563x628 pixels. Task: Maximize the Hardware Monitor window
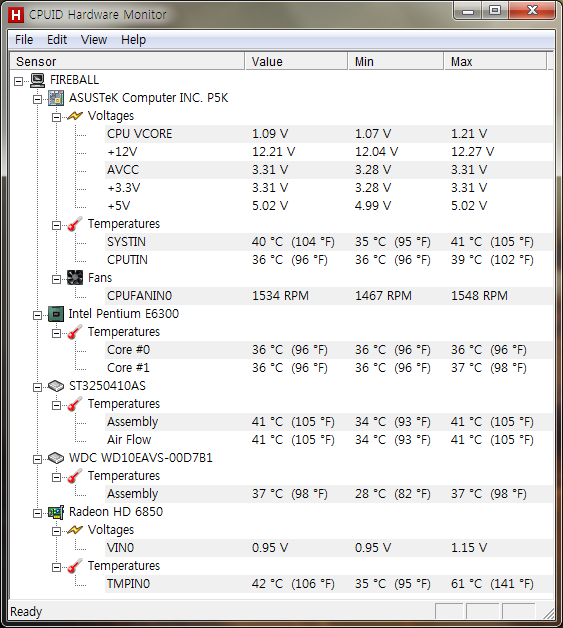[495, 11]
